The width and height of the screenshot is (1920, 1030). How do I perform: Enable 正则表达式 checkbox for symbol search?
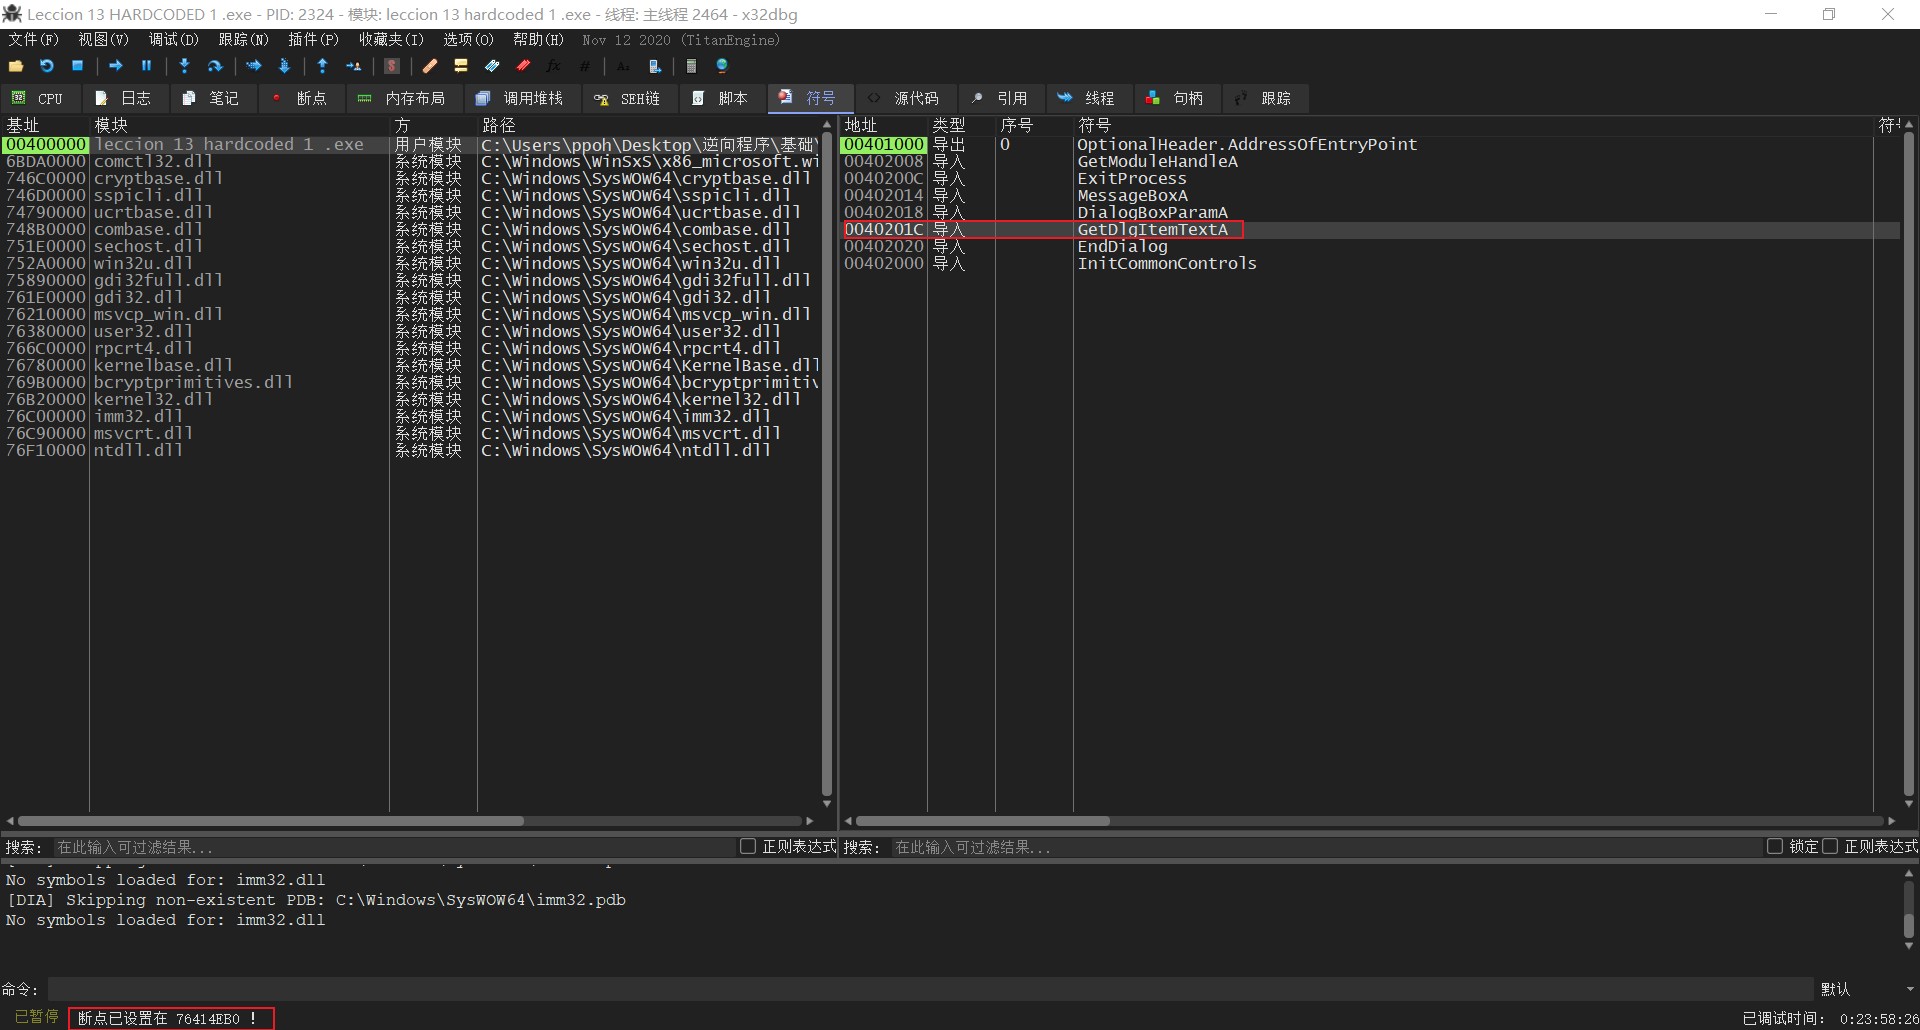pyautogui.click(x=1830, y=847)
